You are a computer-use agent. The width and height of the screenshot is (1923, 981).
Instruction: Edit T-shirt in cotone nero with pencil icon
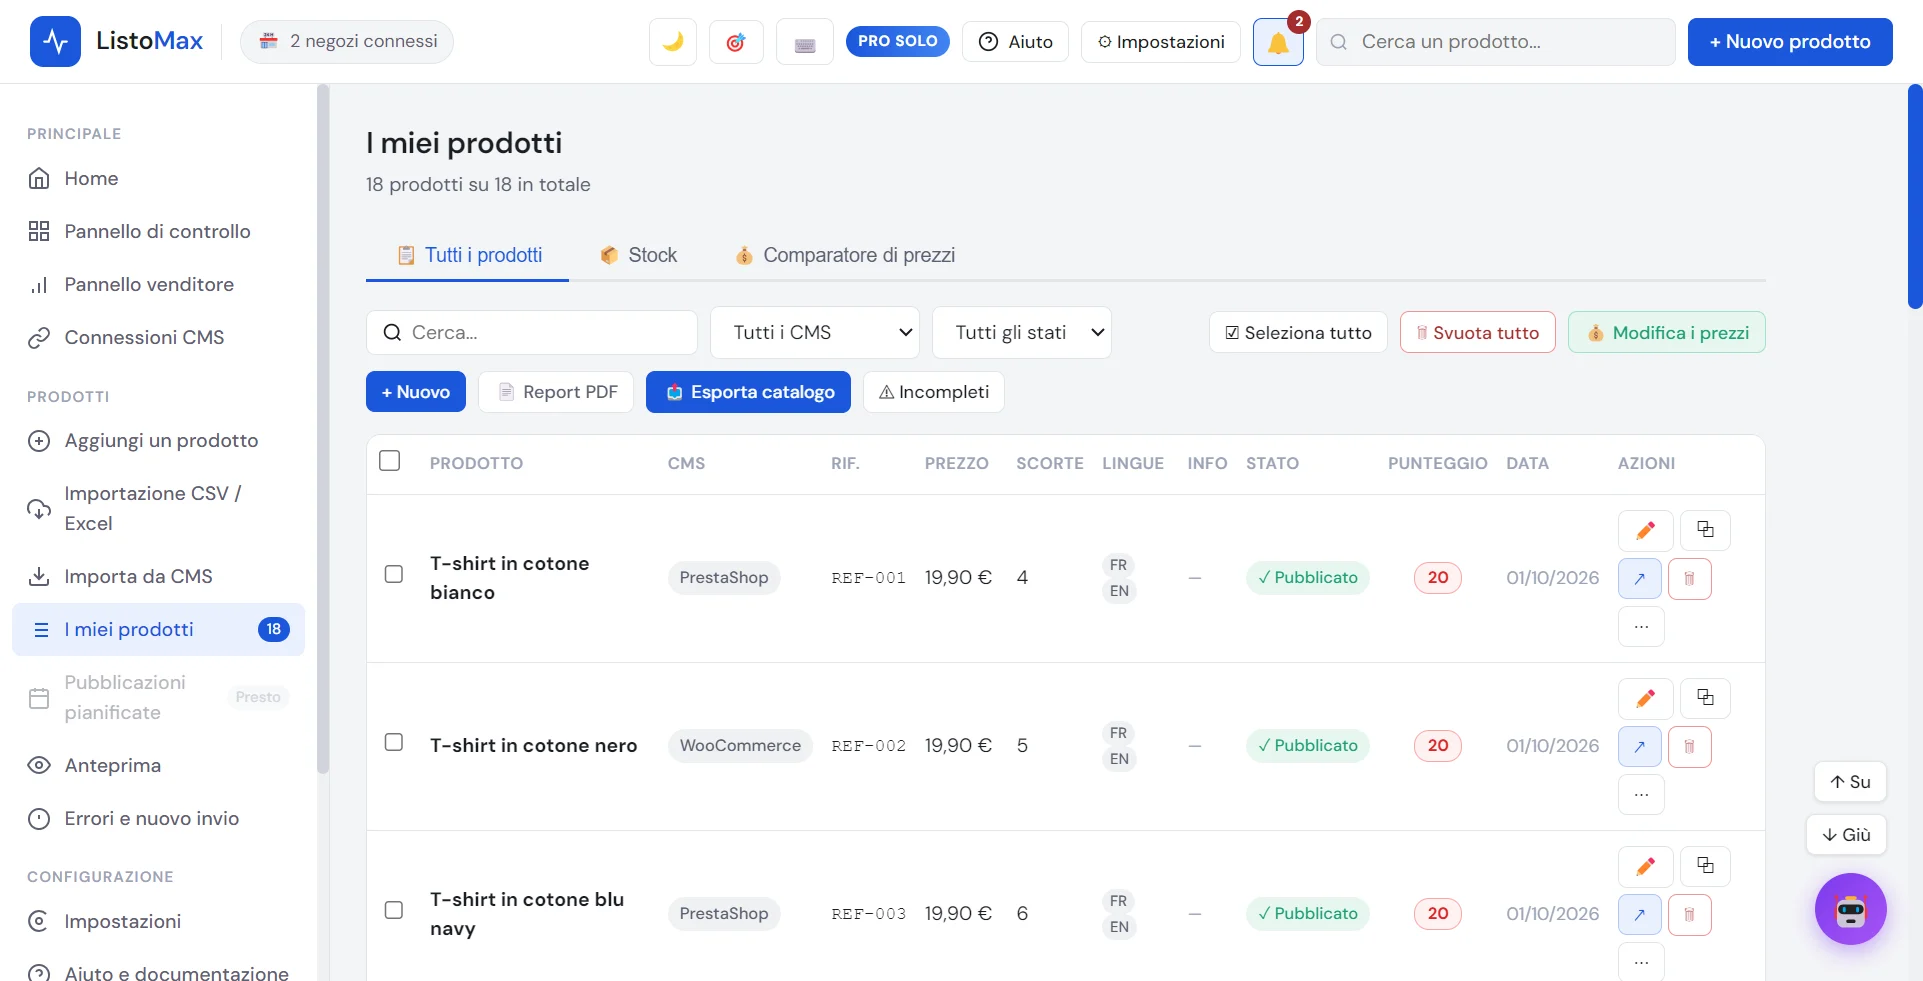(1645, 698)
